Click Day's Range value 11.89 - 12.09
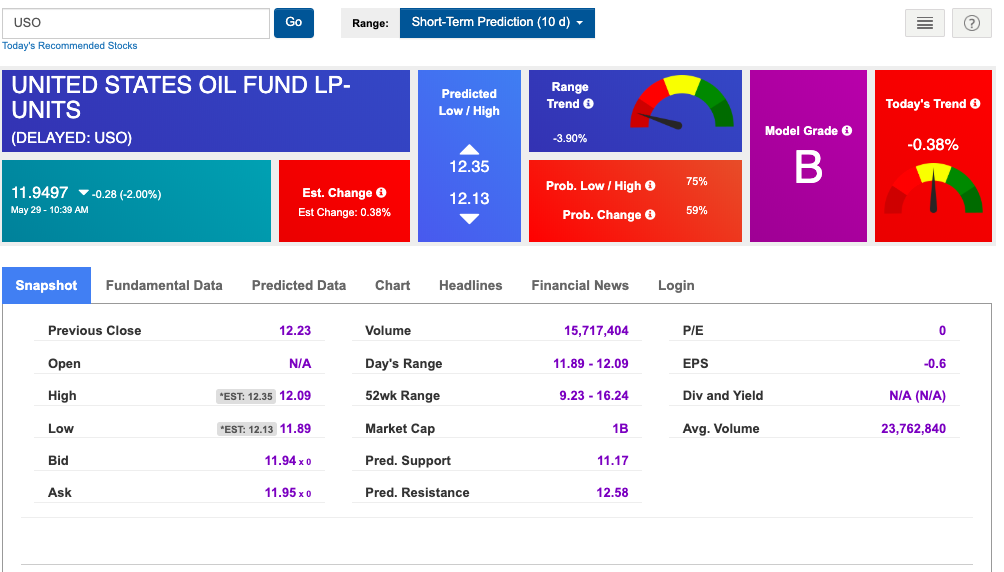The height and width of the screenshot is (572, 1004). click(x=591, y=363)
